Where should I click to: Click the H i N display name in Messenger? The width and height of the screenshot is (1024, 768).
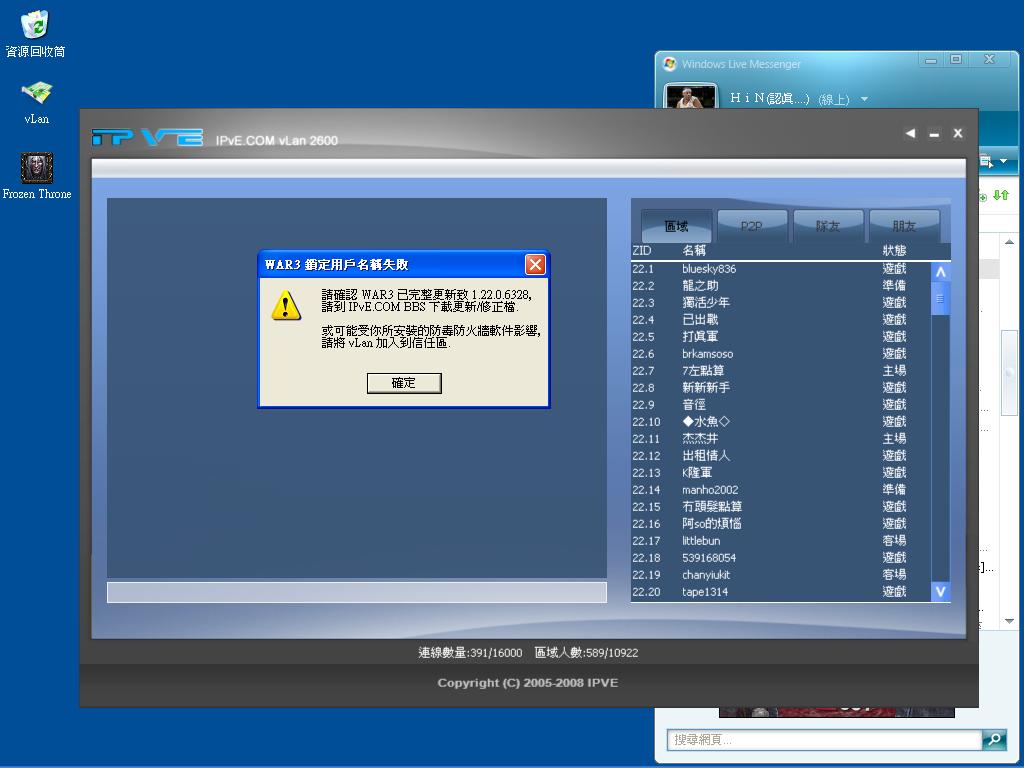tap(770, 99)
